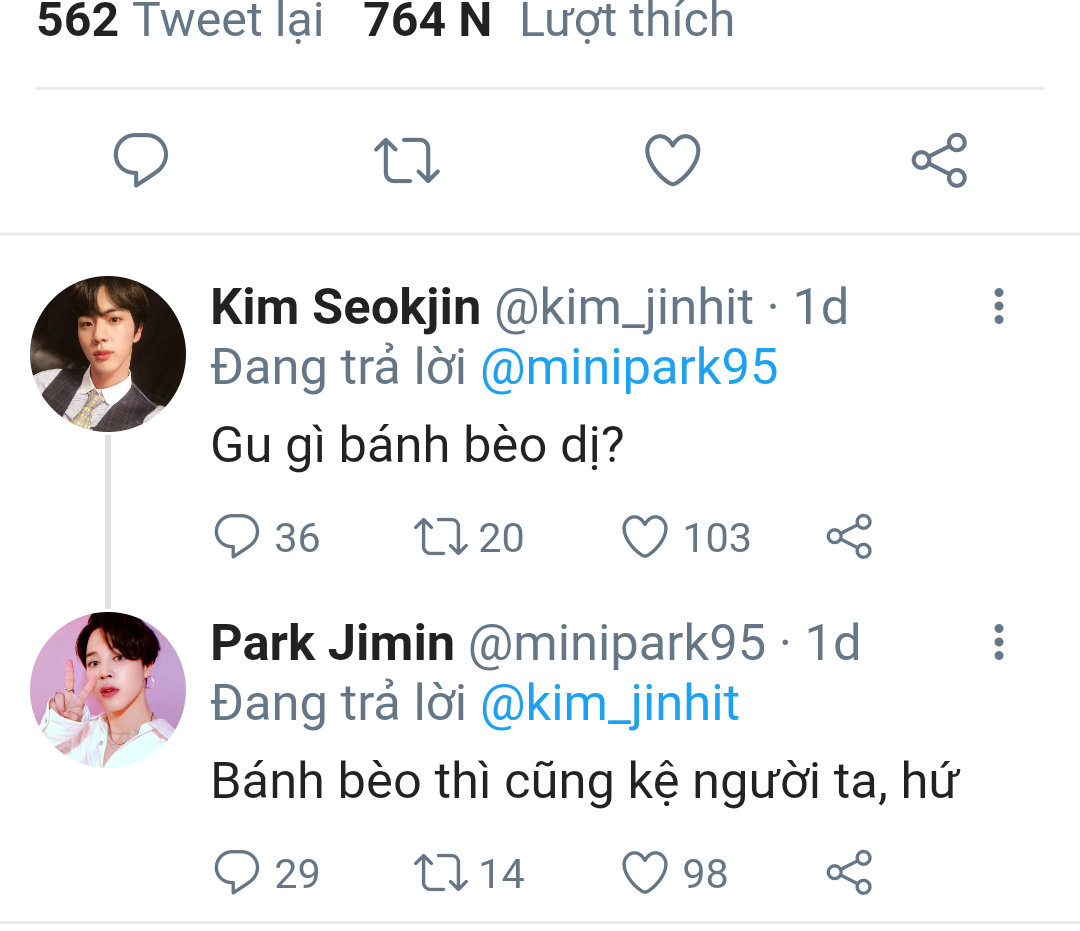
Task: Open more options for Kim Seokjin's tweet
Action: [997, 307]
